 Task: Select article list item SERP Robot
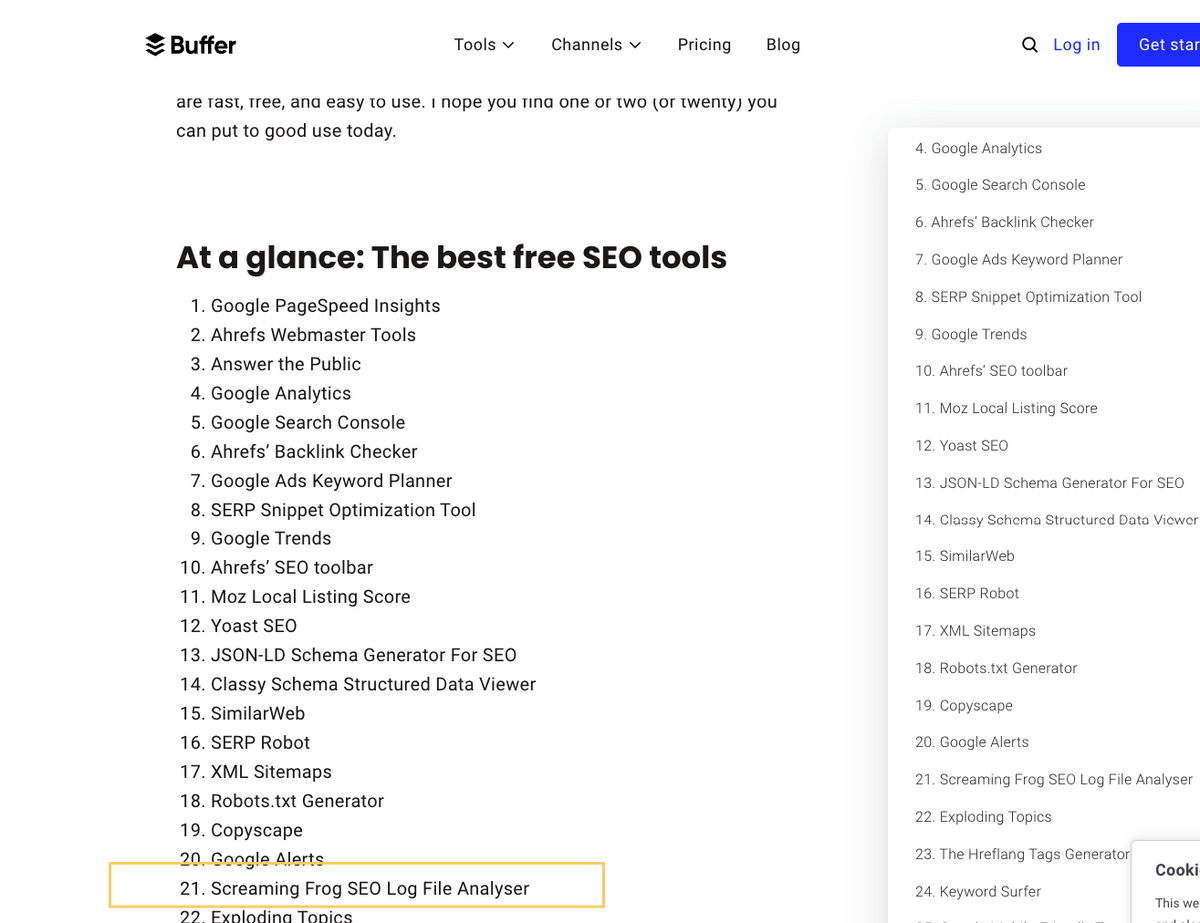click(260, 742)
